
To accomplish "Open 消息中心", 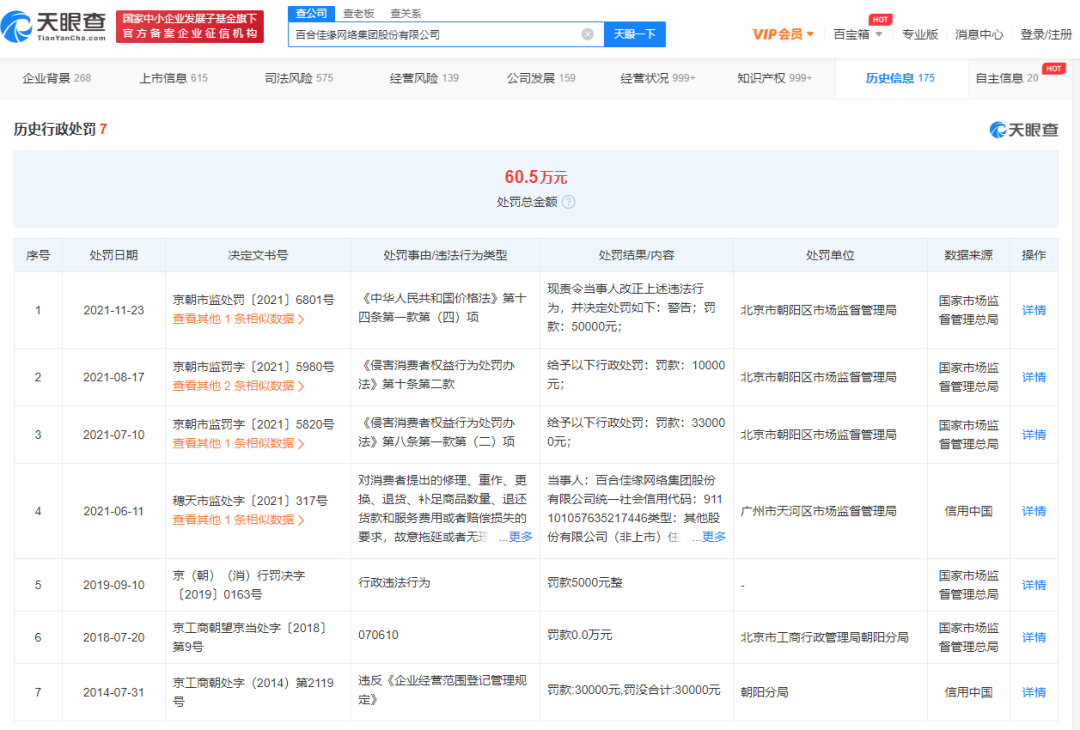I will (979, 34).
